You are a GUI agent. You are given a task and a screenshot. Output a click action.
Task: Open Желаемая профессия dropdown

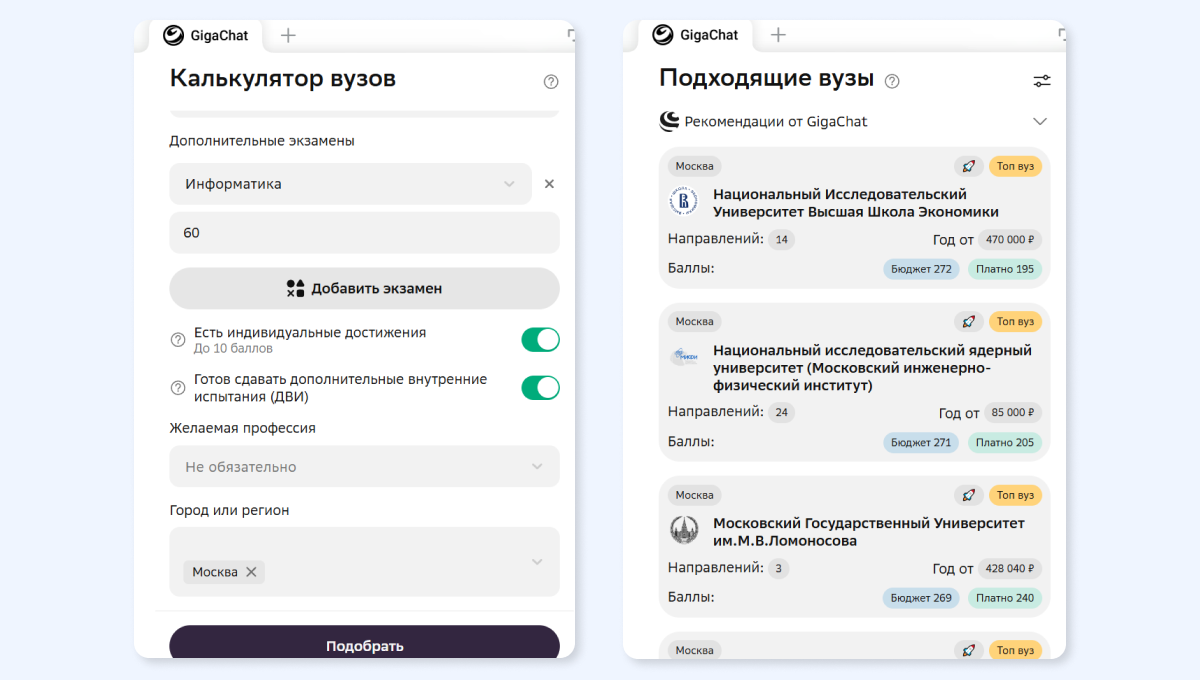click(364, 466)
